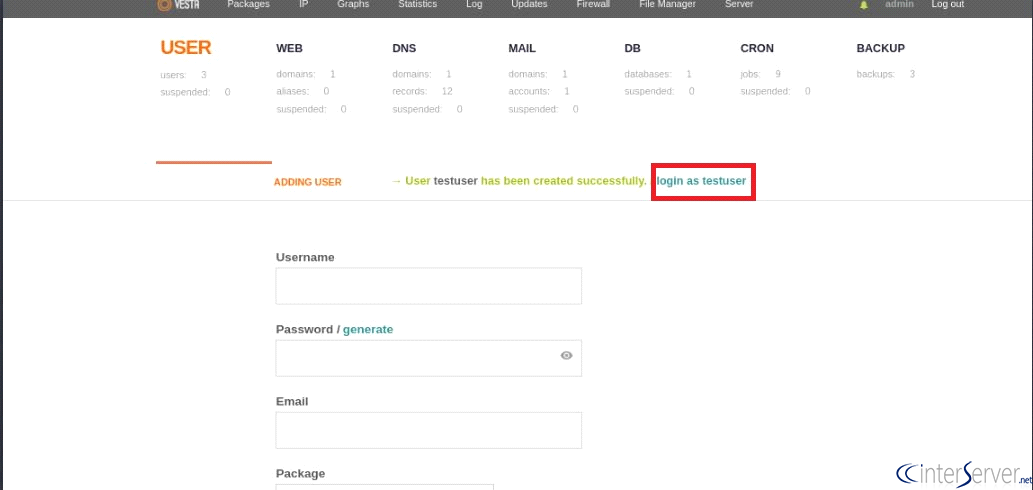Click the testuser name in success message
This screenshot has height=490, width=1033.
click(455, 180)
